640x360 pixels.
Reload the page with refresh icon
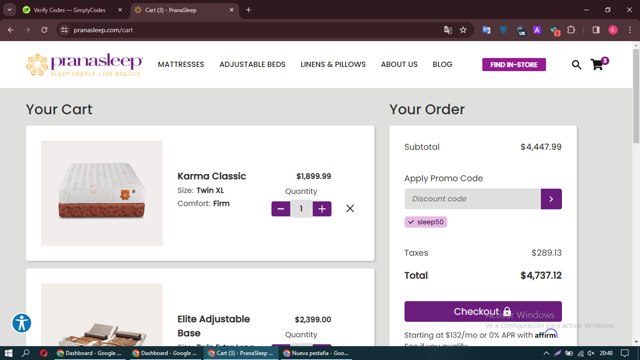(44, 30)
